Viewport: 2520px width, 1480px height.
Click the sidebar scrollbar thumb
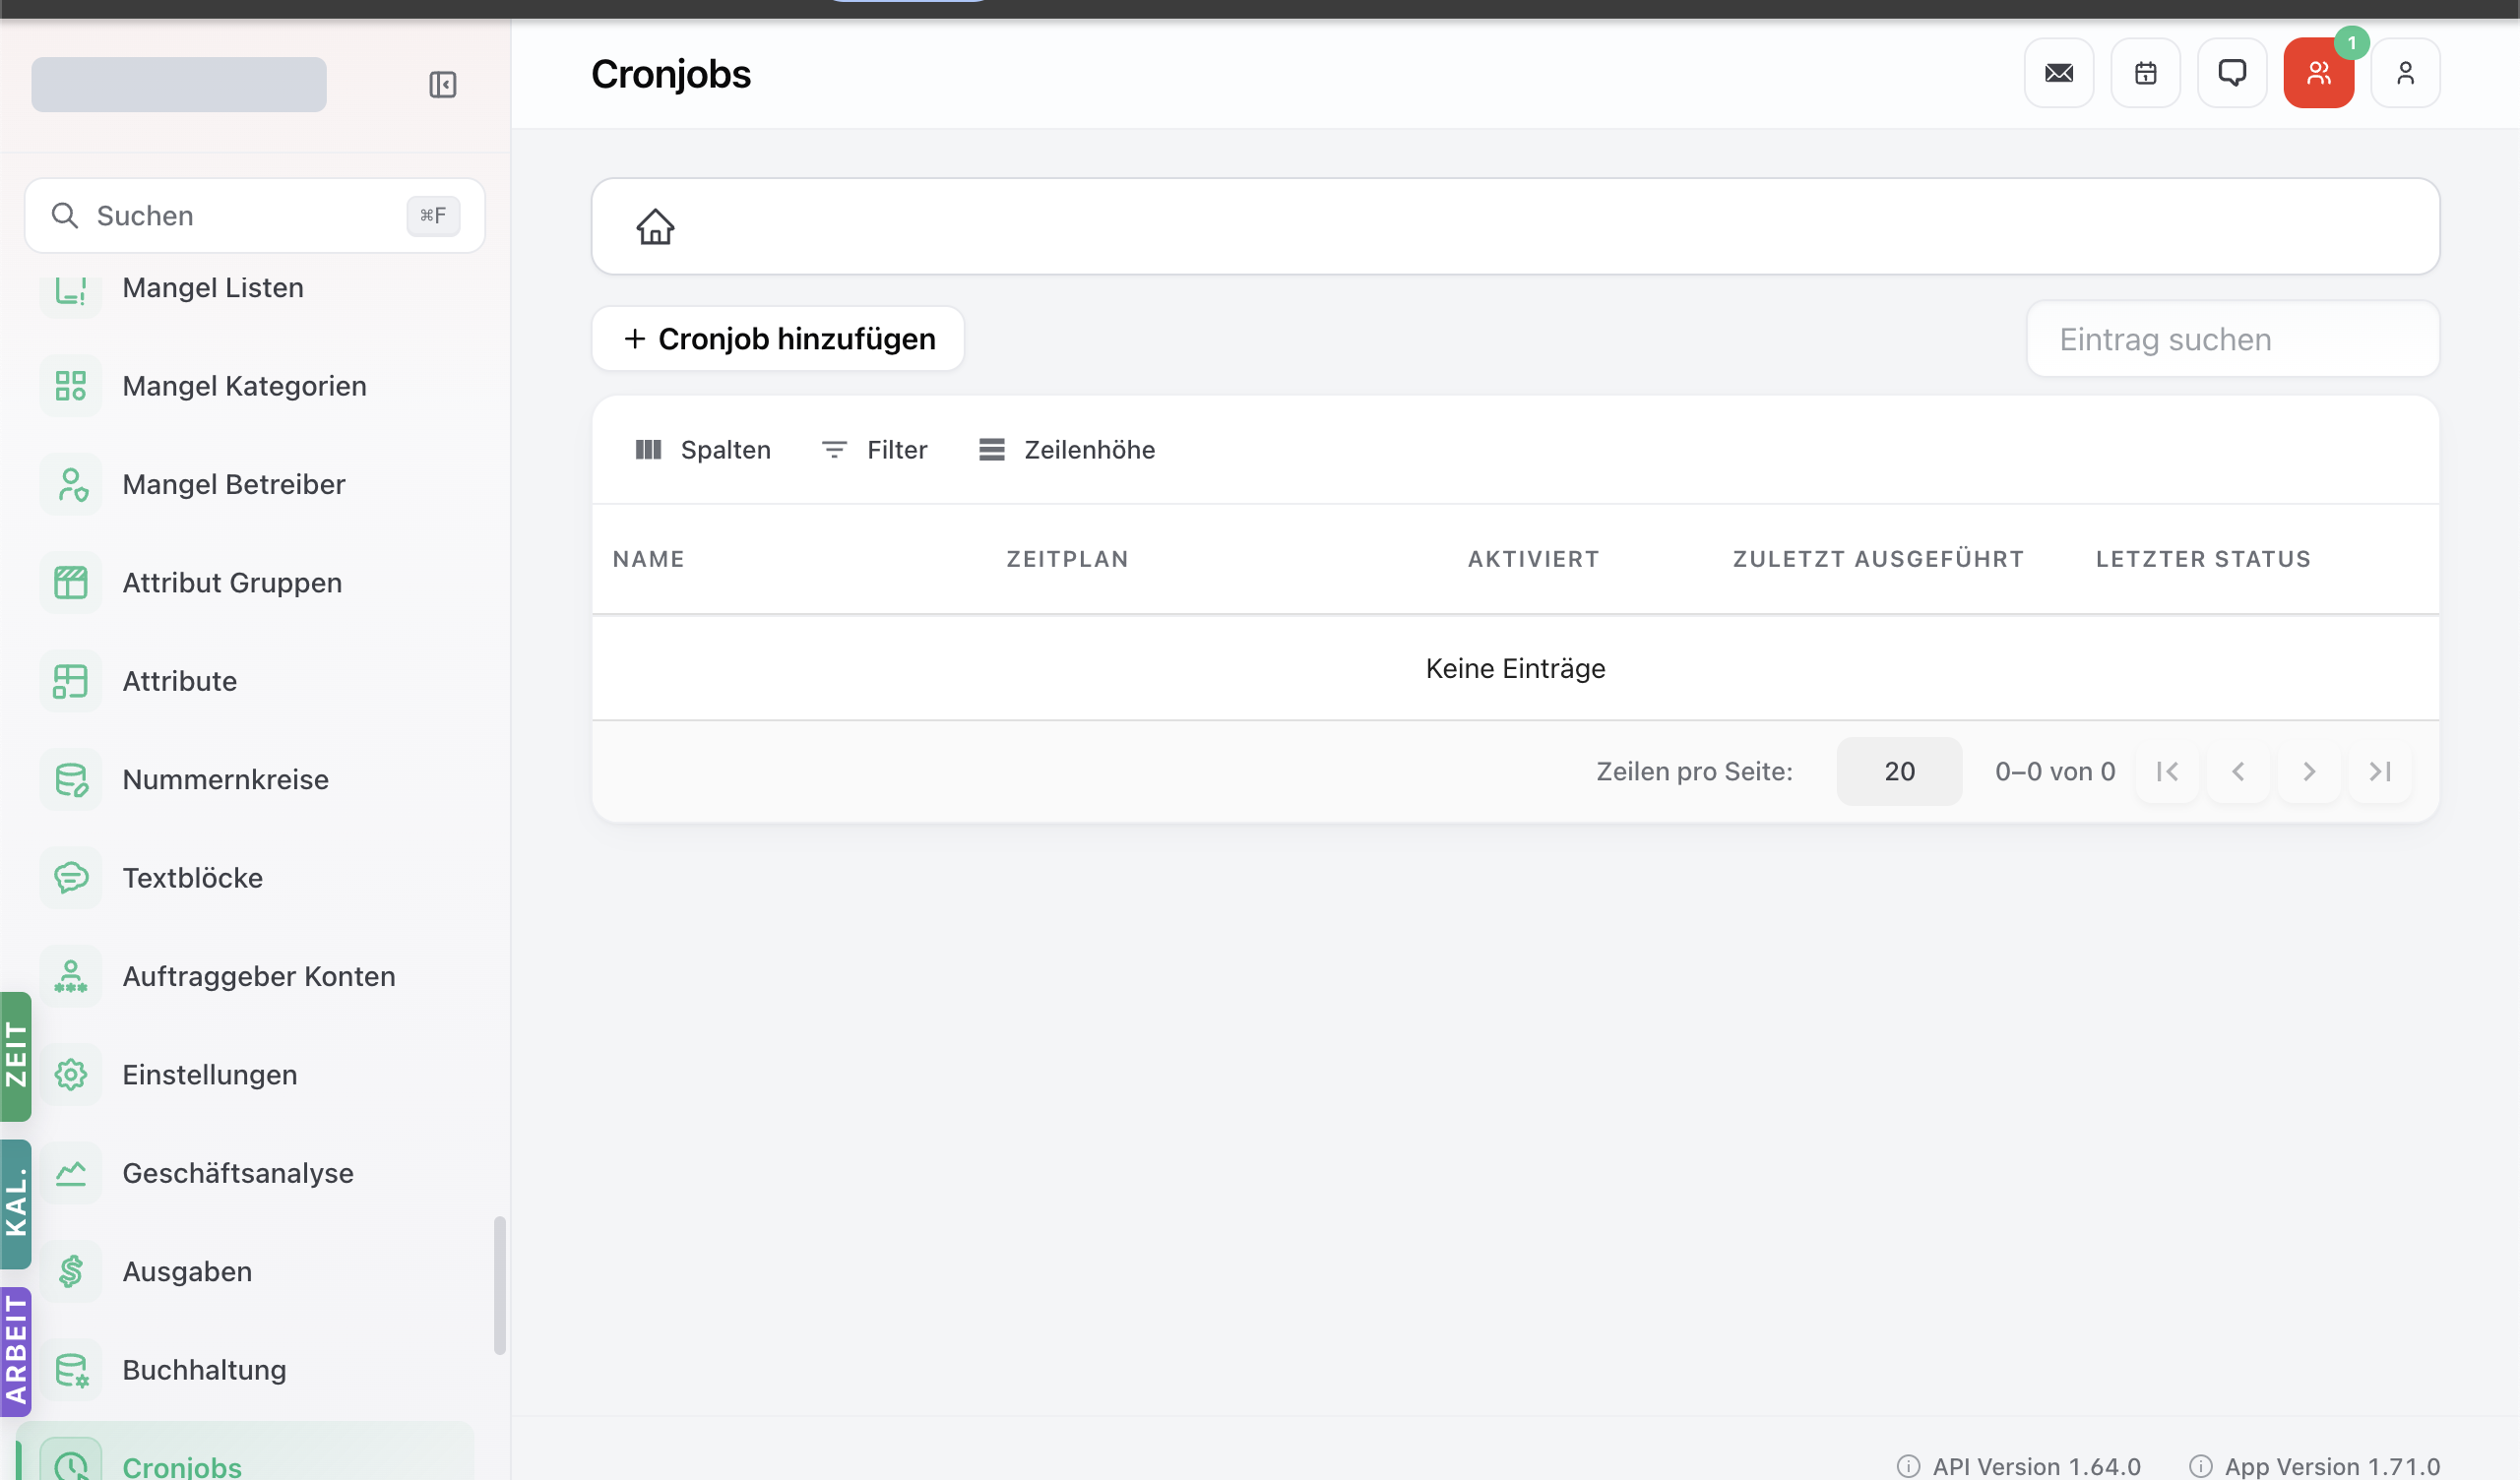[500, 1285]
